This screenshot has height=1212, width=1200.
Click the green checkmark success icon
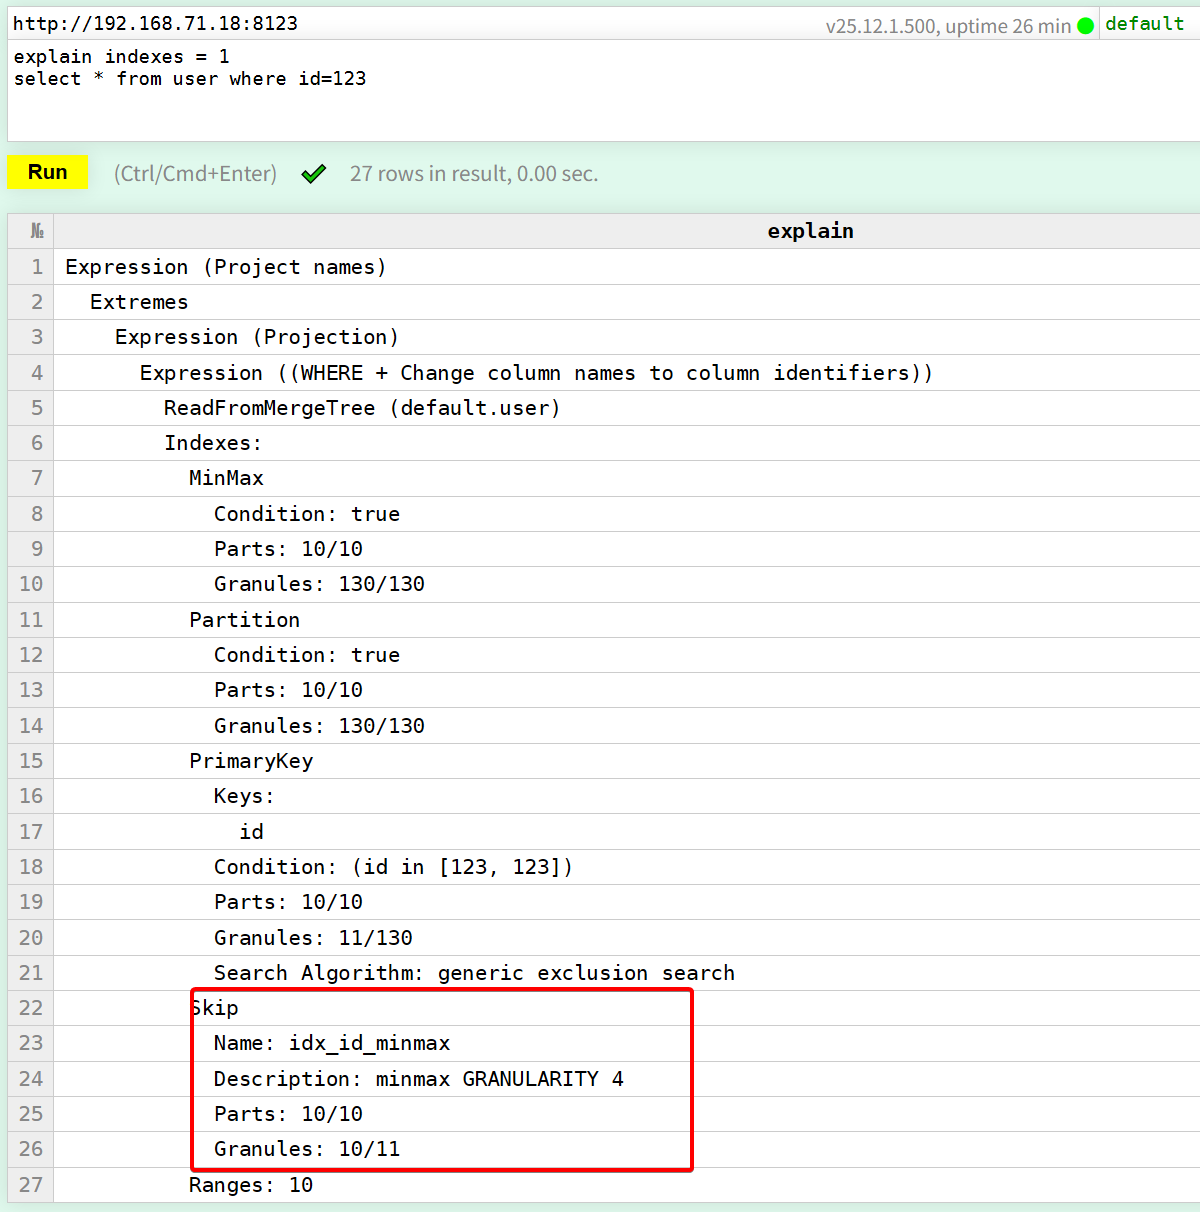[314, 174]
